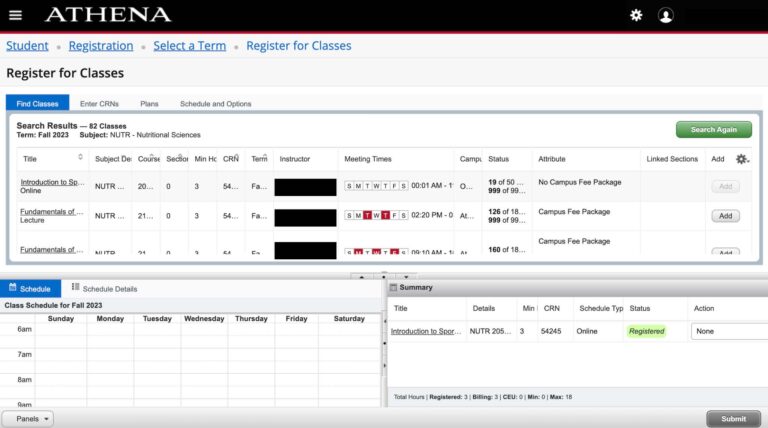Open the results table column settings gear

[x=742, y=159]
